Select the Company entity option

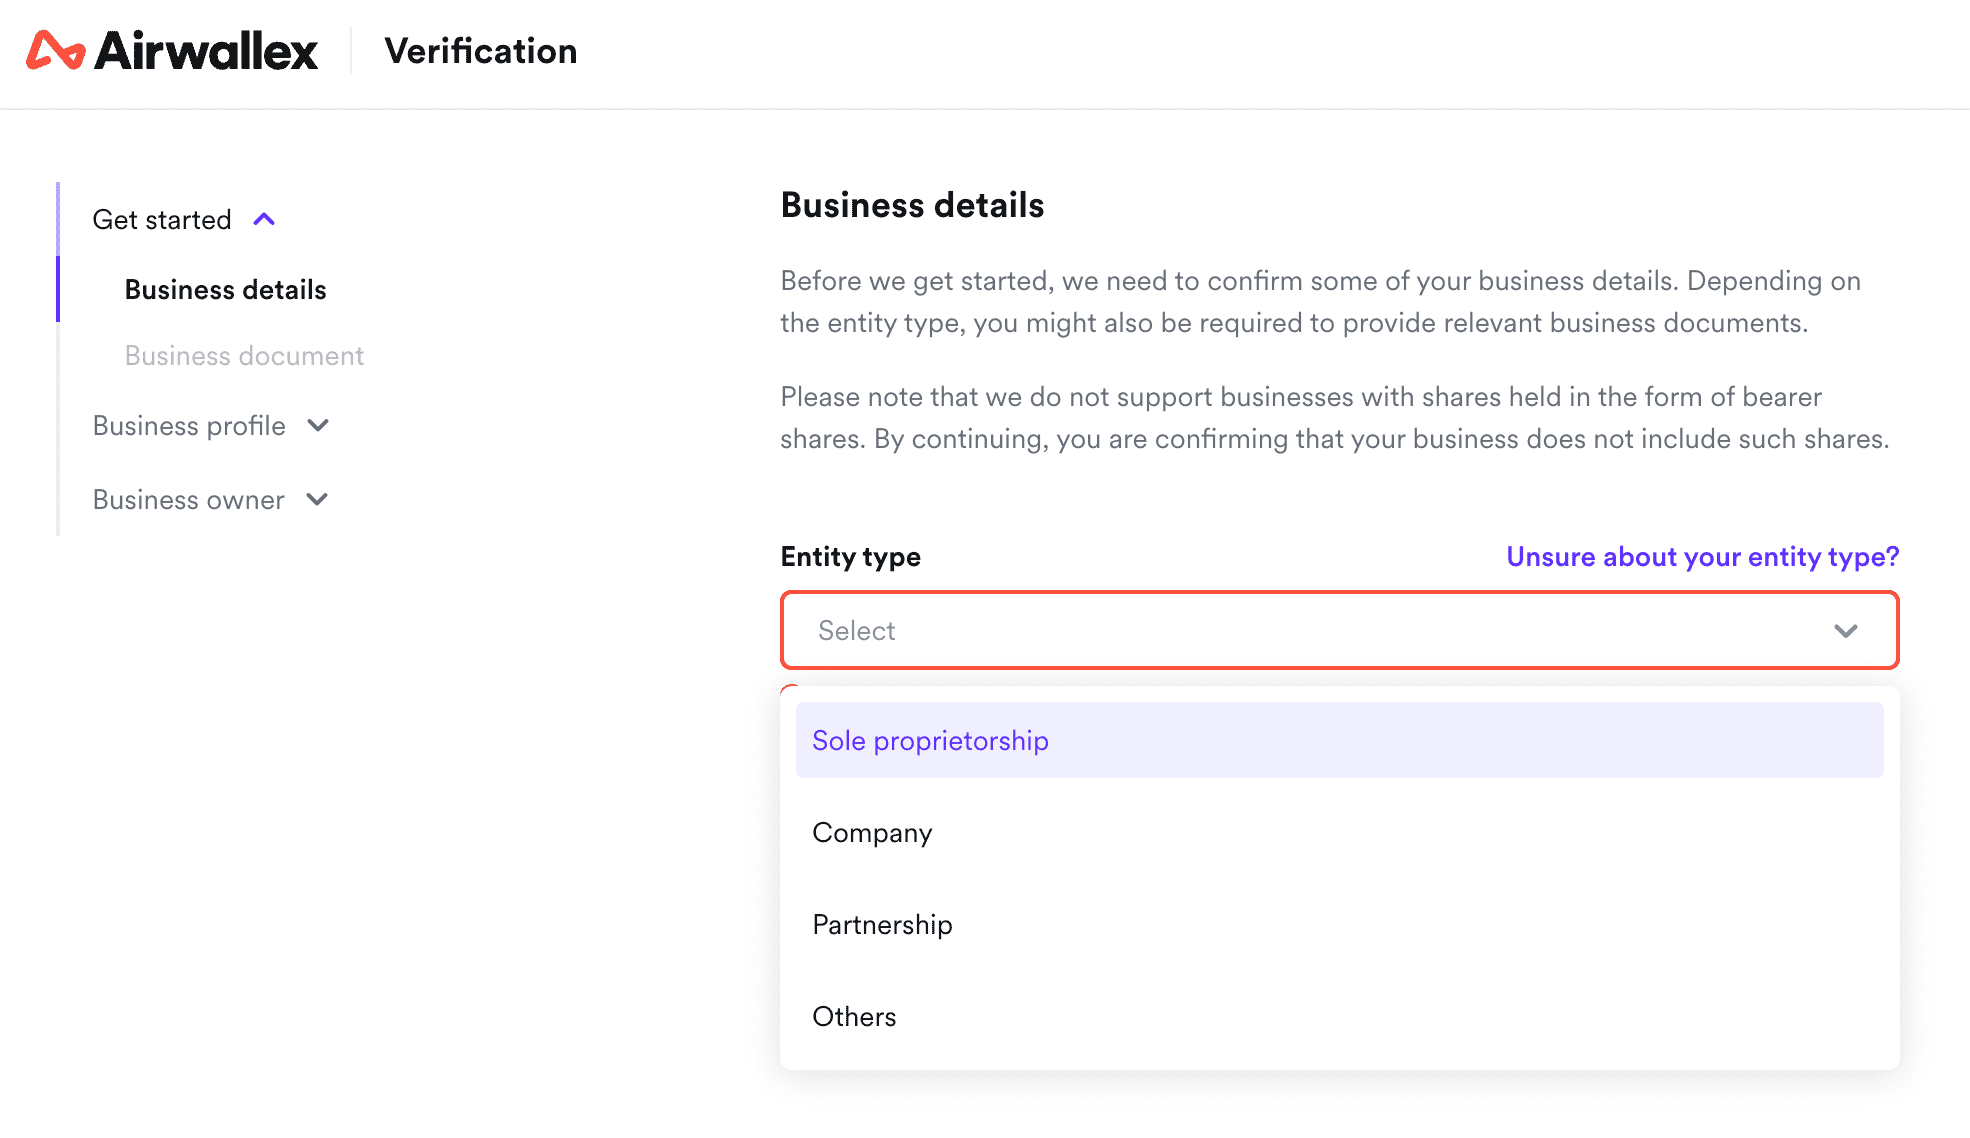coord(872,833)
